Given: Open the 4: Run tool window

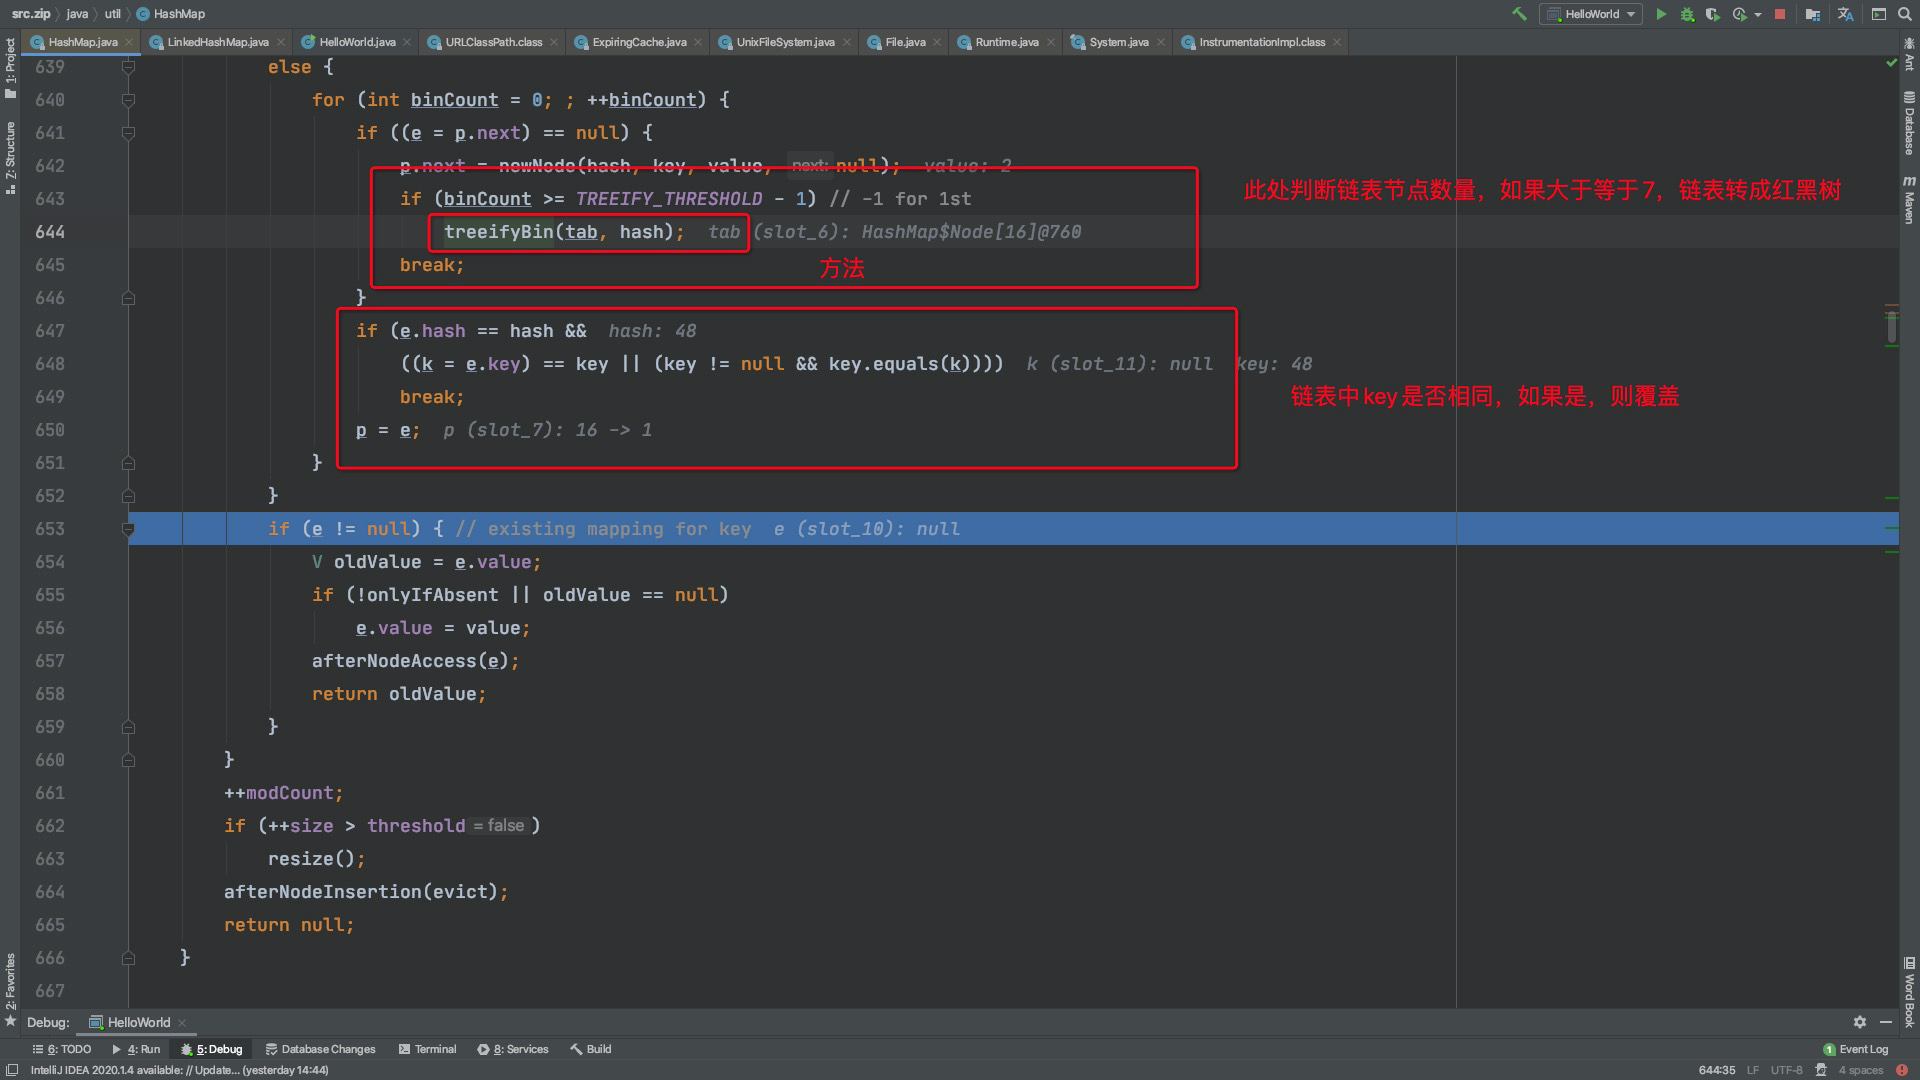Looking at the screenshot, I should [136, 1049].
